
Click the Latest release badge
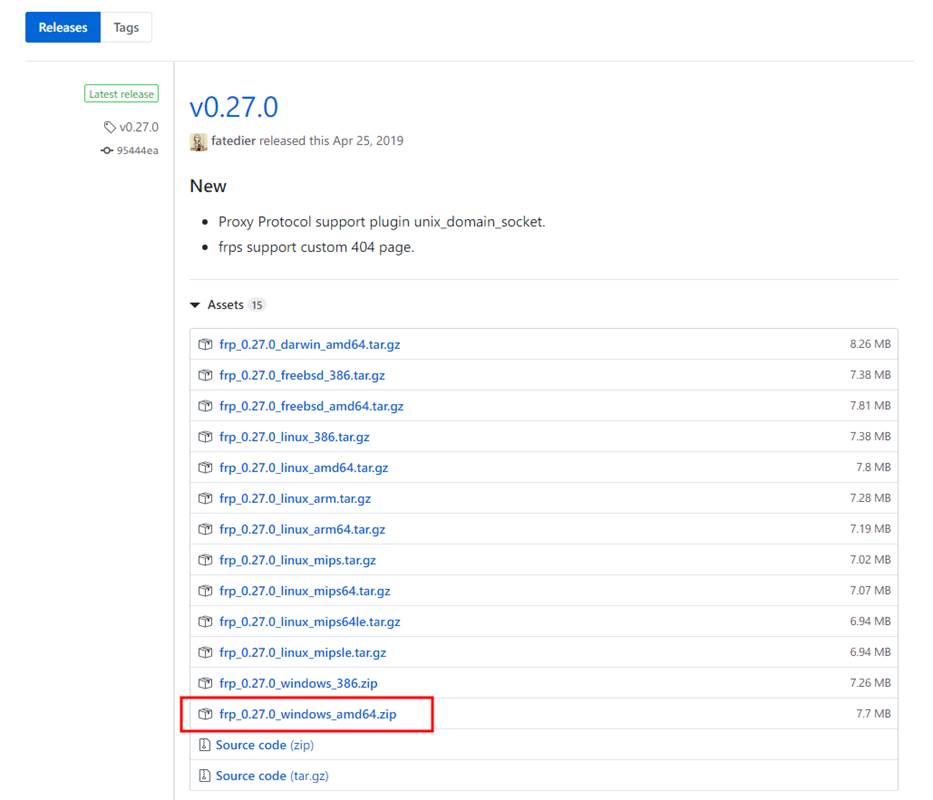[x=121, y=94]
